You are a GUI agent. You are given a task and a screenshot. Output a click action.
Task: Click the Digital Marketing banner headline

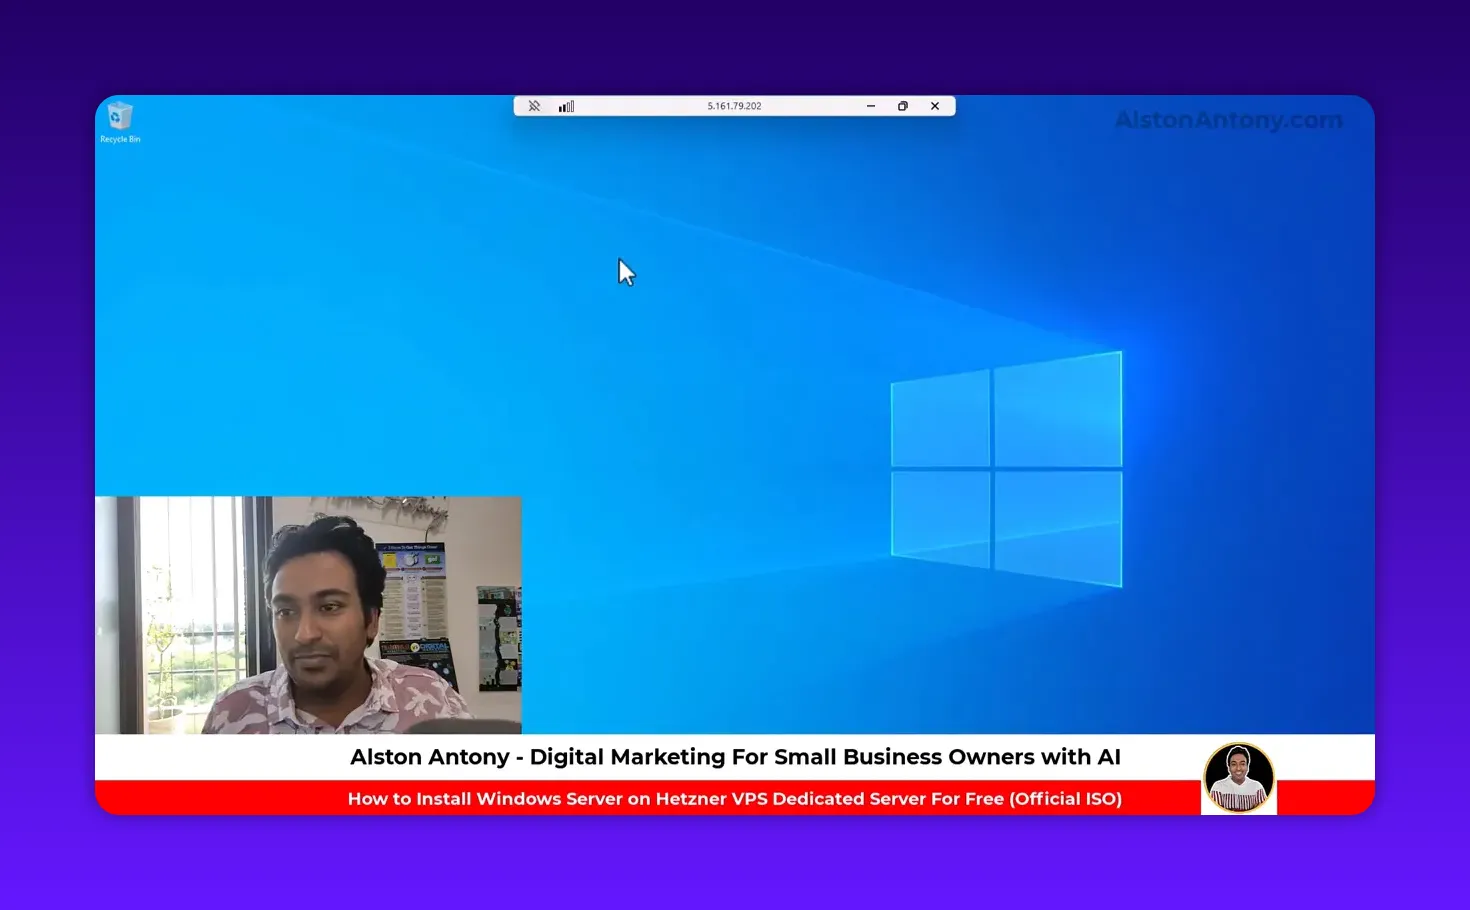tap(735, 757)
